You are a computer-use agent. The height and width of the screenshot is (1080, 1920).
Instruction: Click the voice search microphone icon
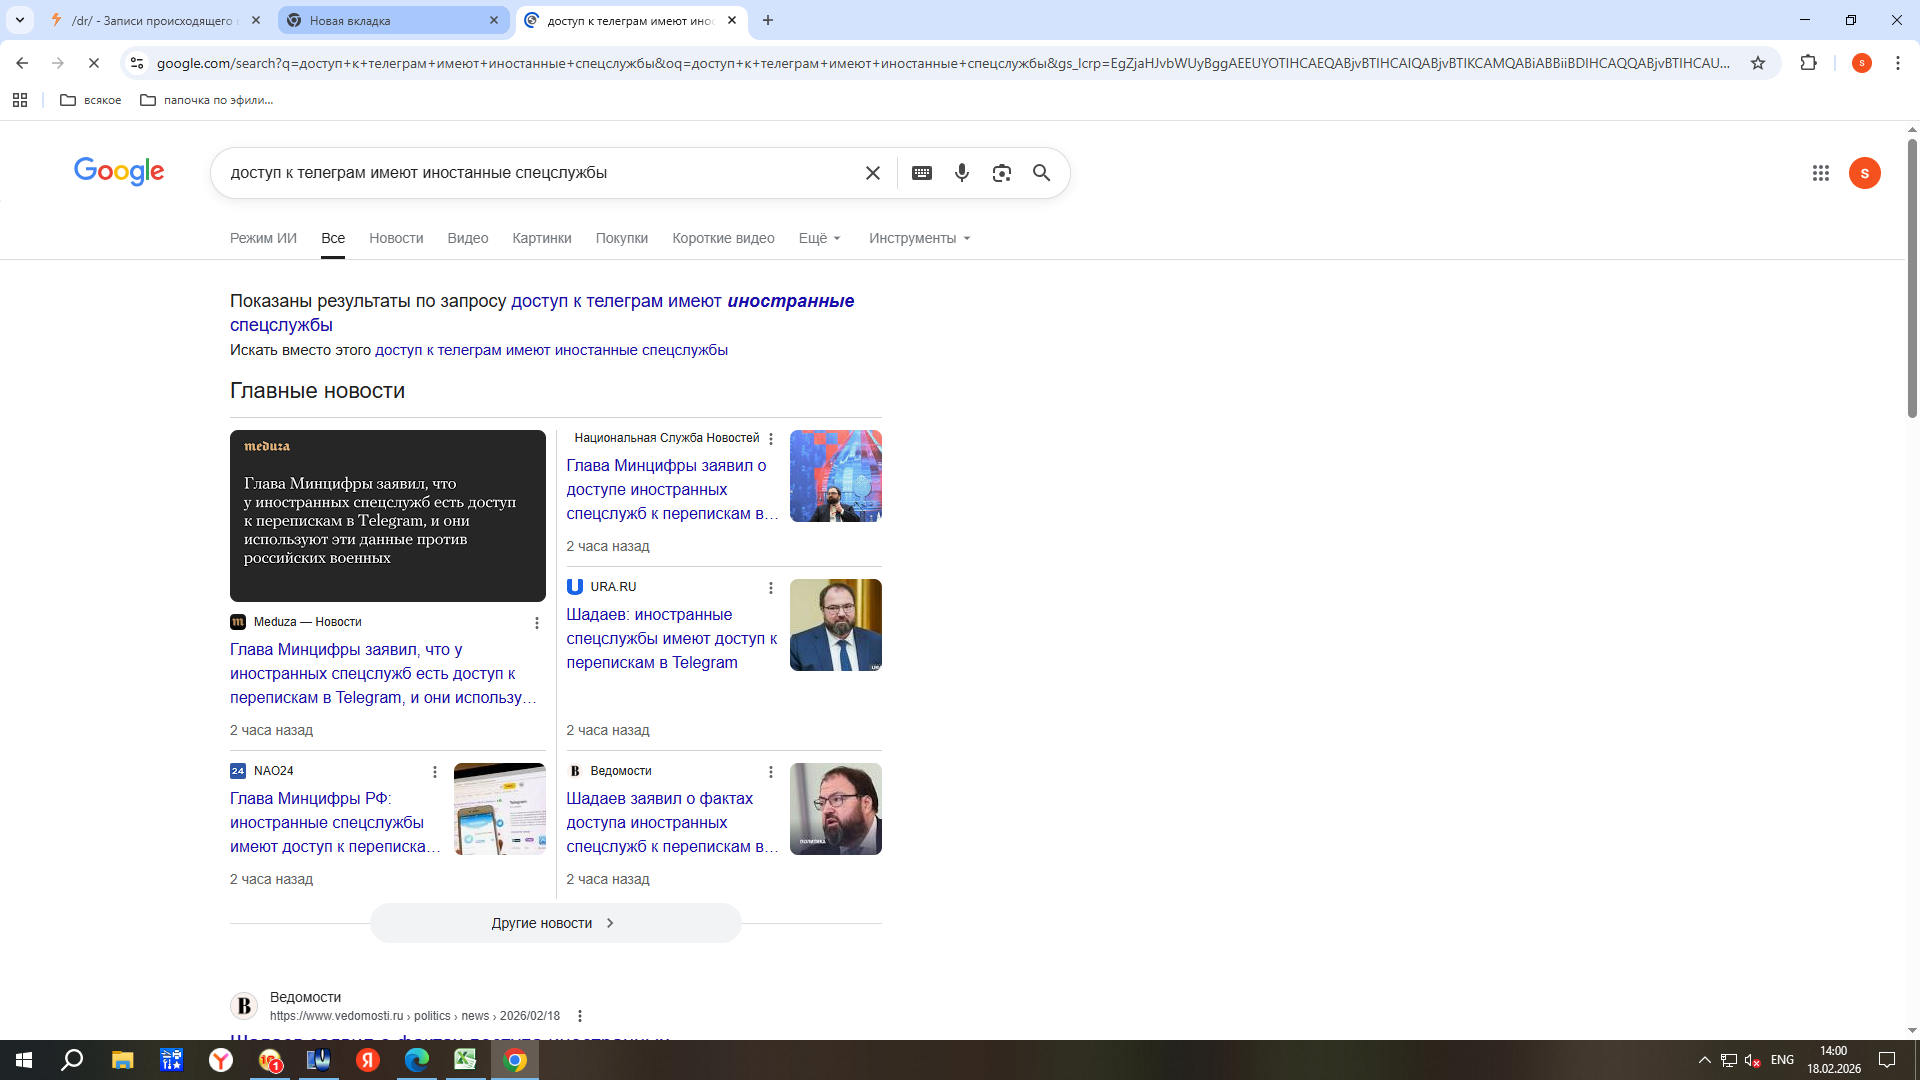click(961, 173)
